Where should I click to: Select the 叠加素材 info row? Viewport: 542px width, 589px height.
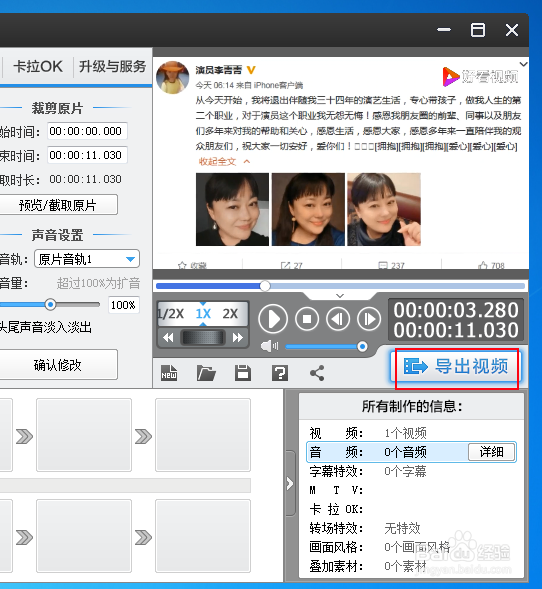[411, 566]
